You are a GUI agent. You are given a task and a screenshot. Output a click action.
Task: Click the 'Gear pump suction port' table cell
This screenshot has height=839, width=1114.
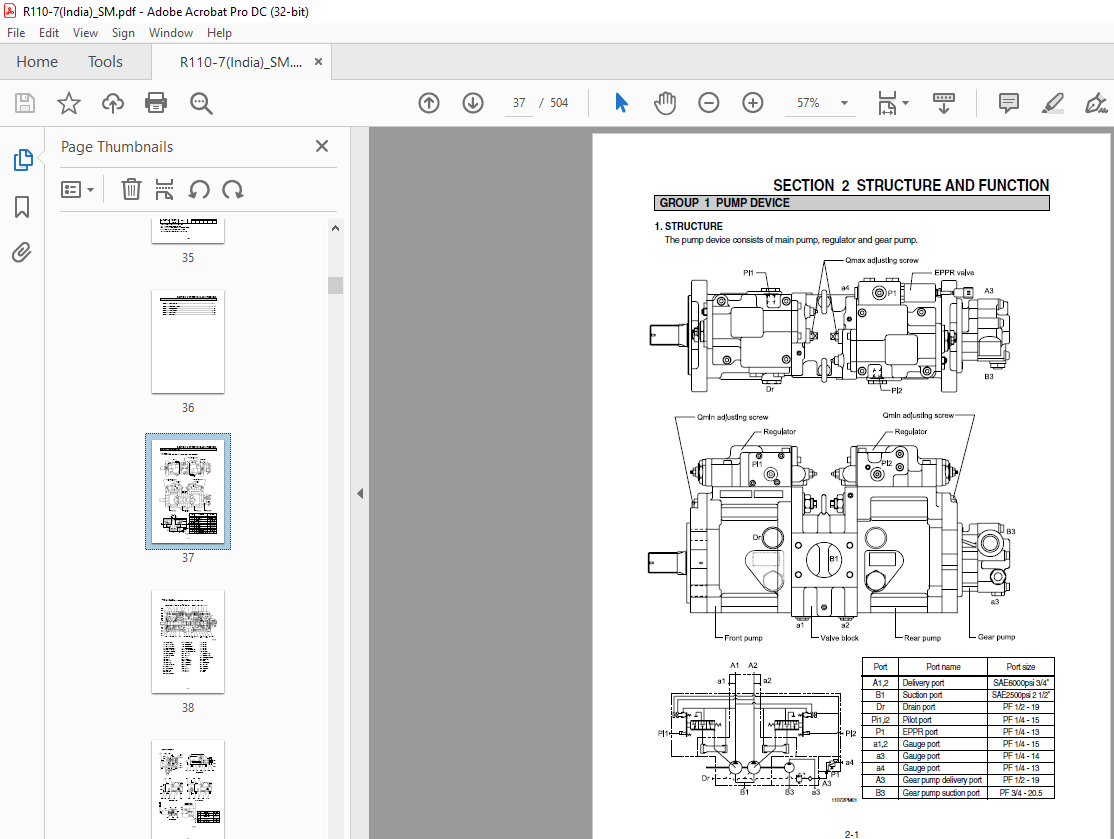(x=941, y=793)
